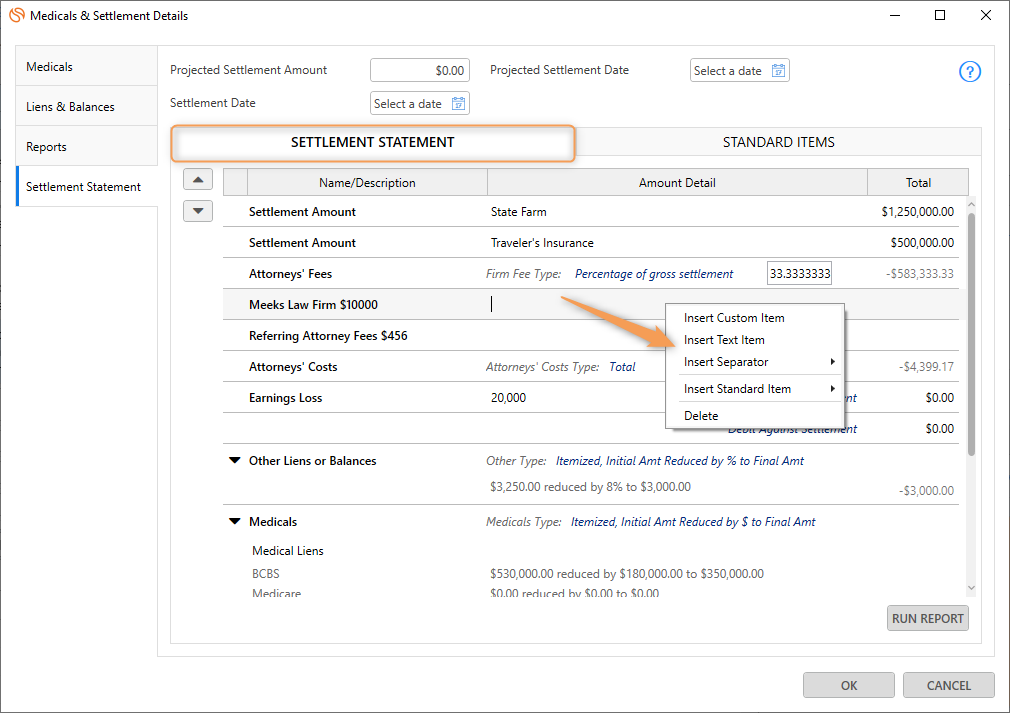Click the Projected Settlement Amount field

(x=419, y=70)
